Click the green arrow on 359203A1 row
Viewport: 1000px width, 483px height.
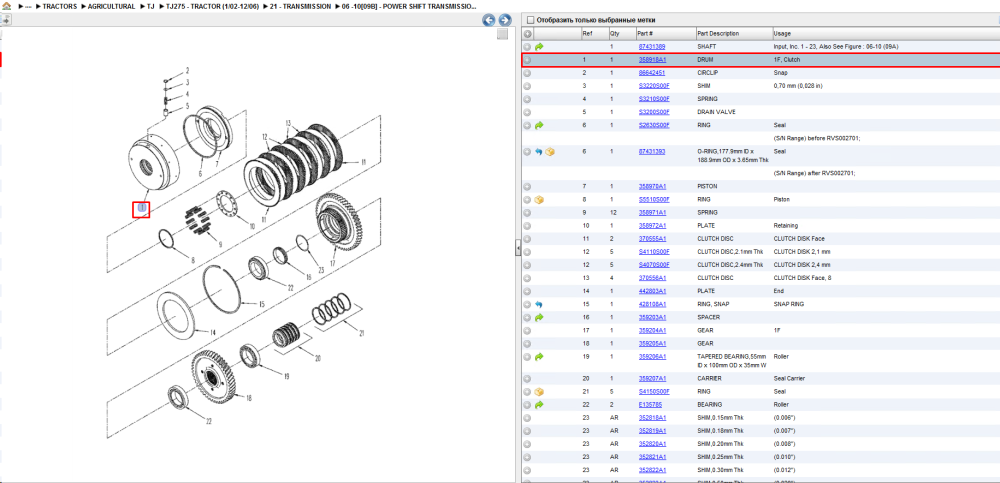click(x=539, y=317)
